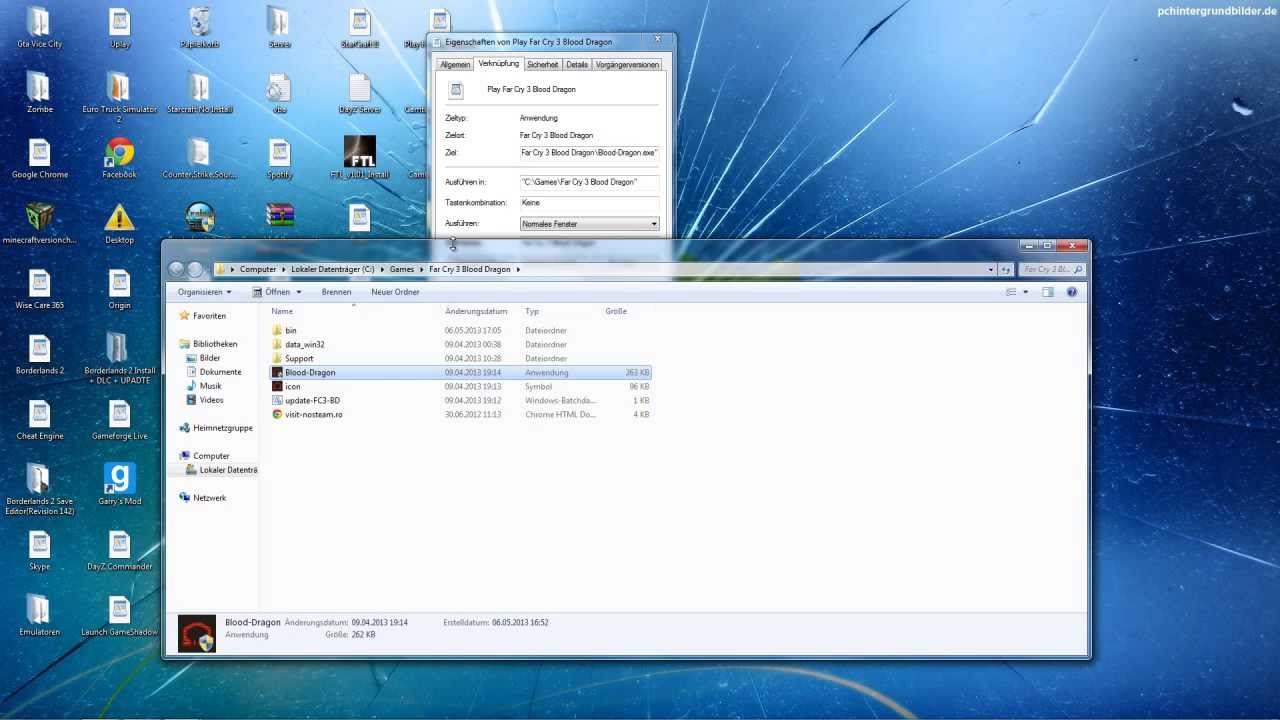This screenshot has height=720, width=1280.
Task: Select the update-FC3-BD batch file
Action: [x=460, y=400]
